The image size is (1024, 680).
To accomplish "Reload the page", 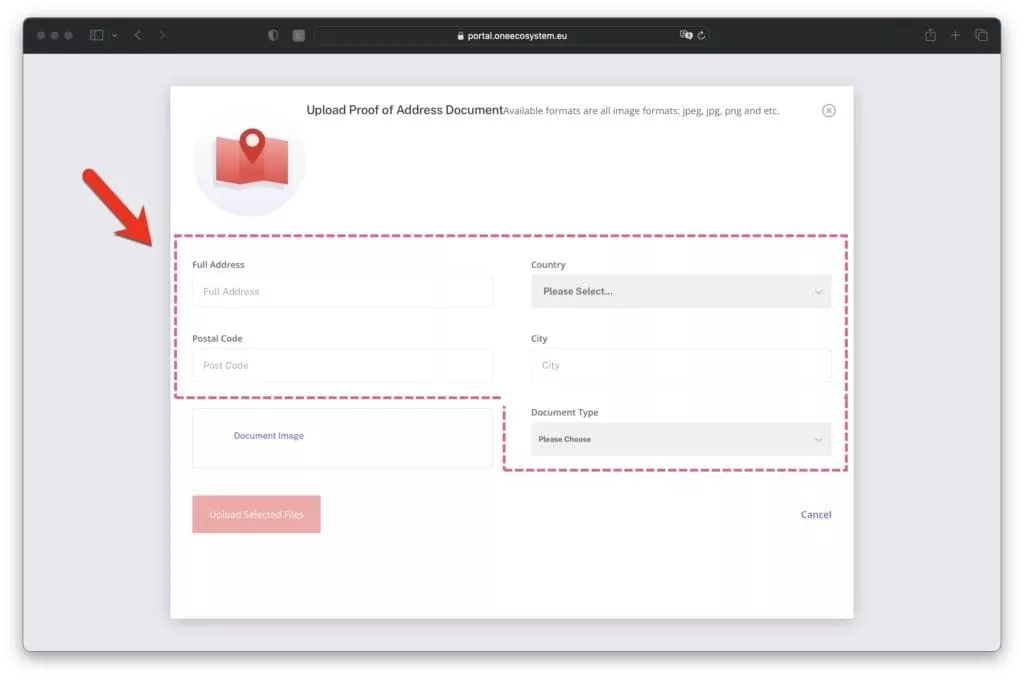I will tap(702, 35).
